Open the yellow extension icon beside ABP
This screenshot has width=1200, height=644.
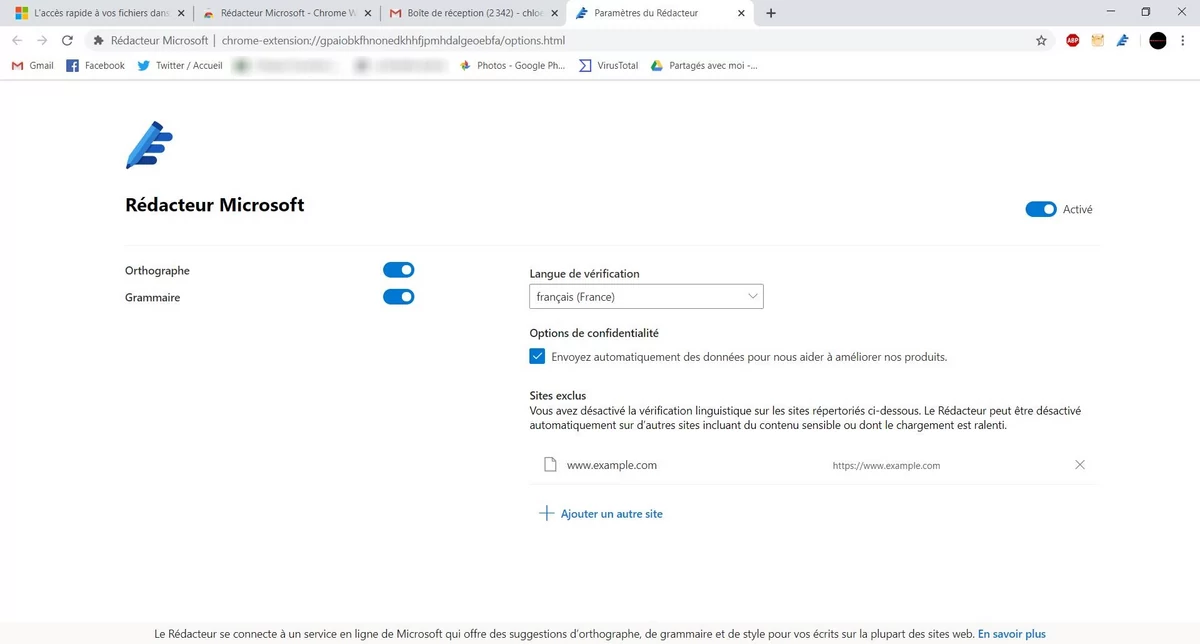coord(1098,41)
